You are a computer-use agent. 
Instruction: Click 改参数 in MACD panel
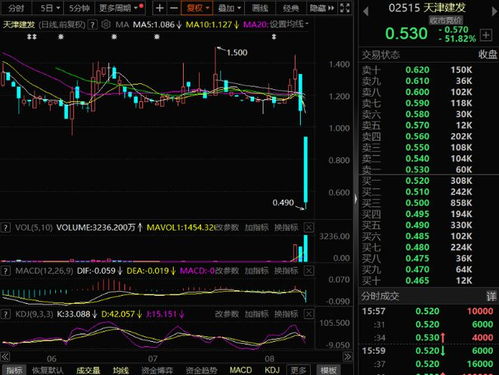(x=227, y=271)
